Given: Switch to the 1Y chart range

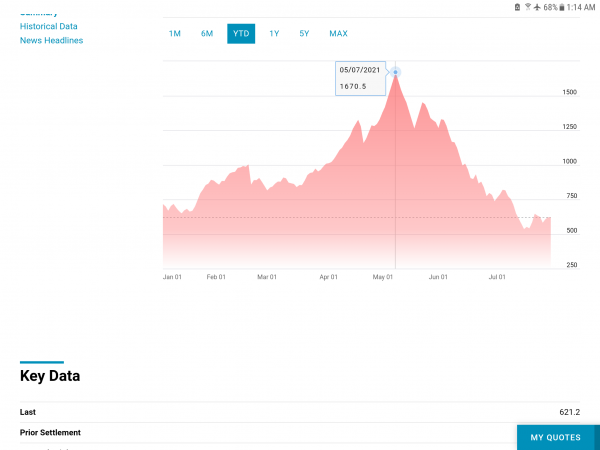Looking at the screenshot, I should click(274, 33).
